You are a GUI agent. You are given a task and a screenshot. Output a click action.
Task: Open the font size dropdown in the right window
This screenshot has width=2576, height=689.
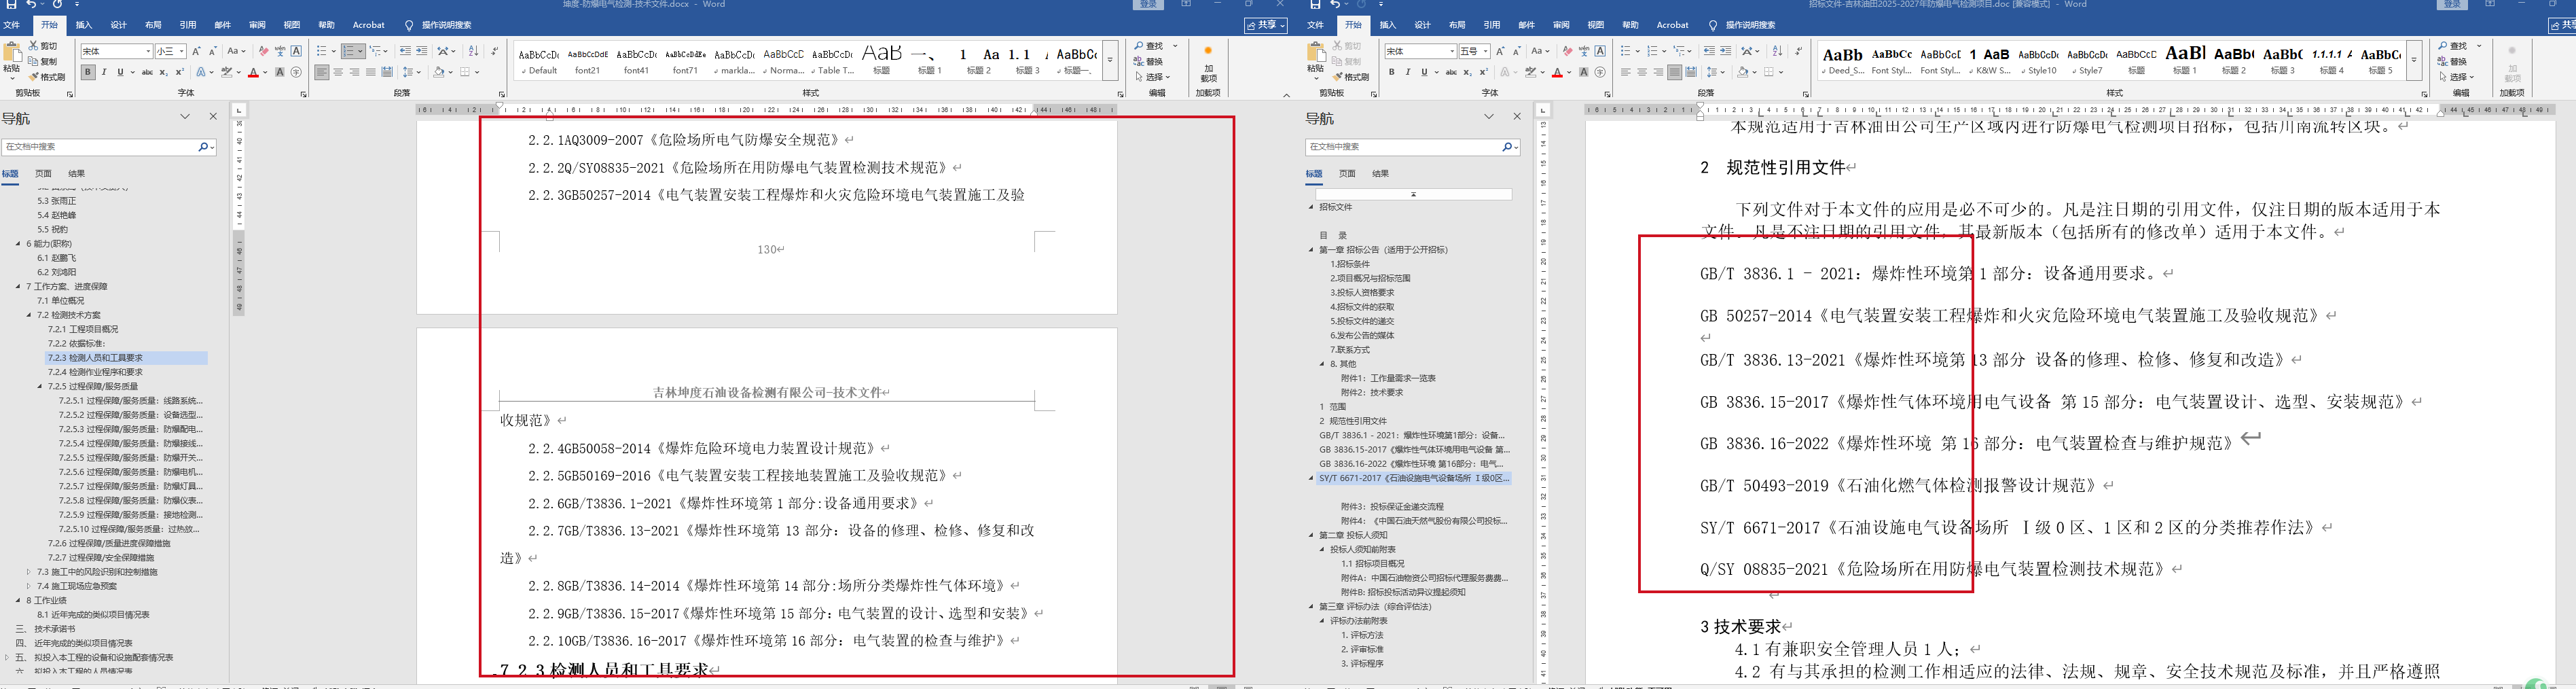[1486, 51]
